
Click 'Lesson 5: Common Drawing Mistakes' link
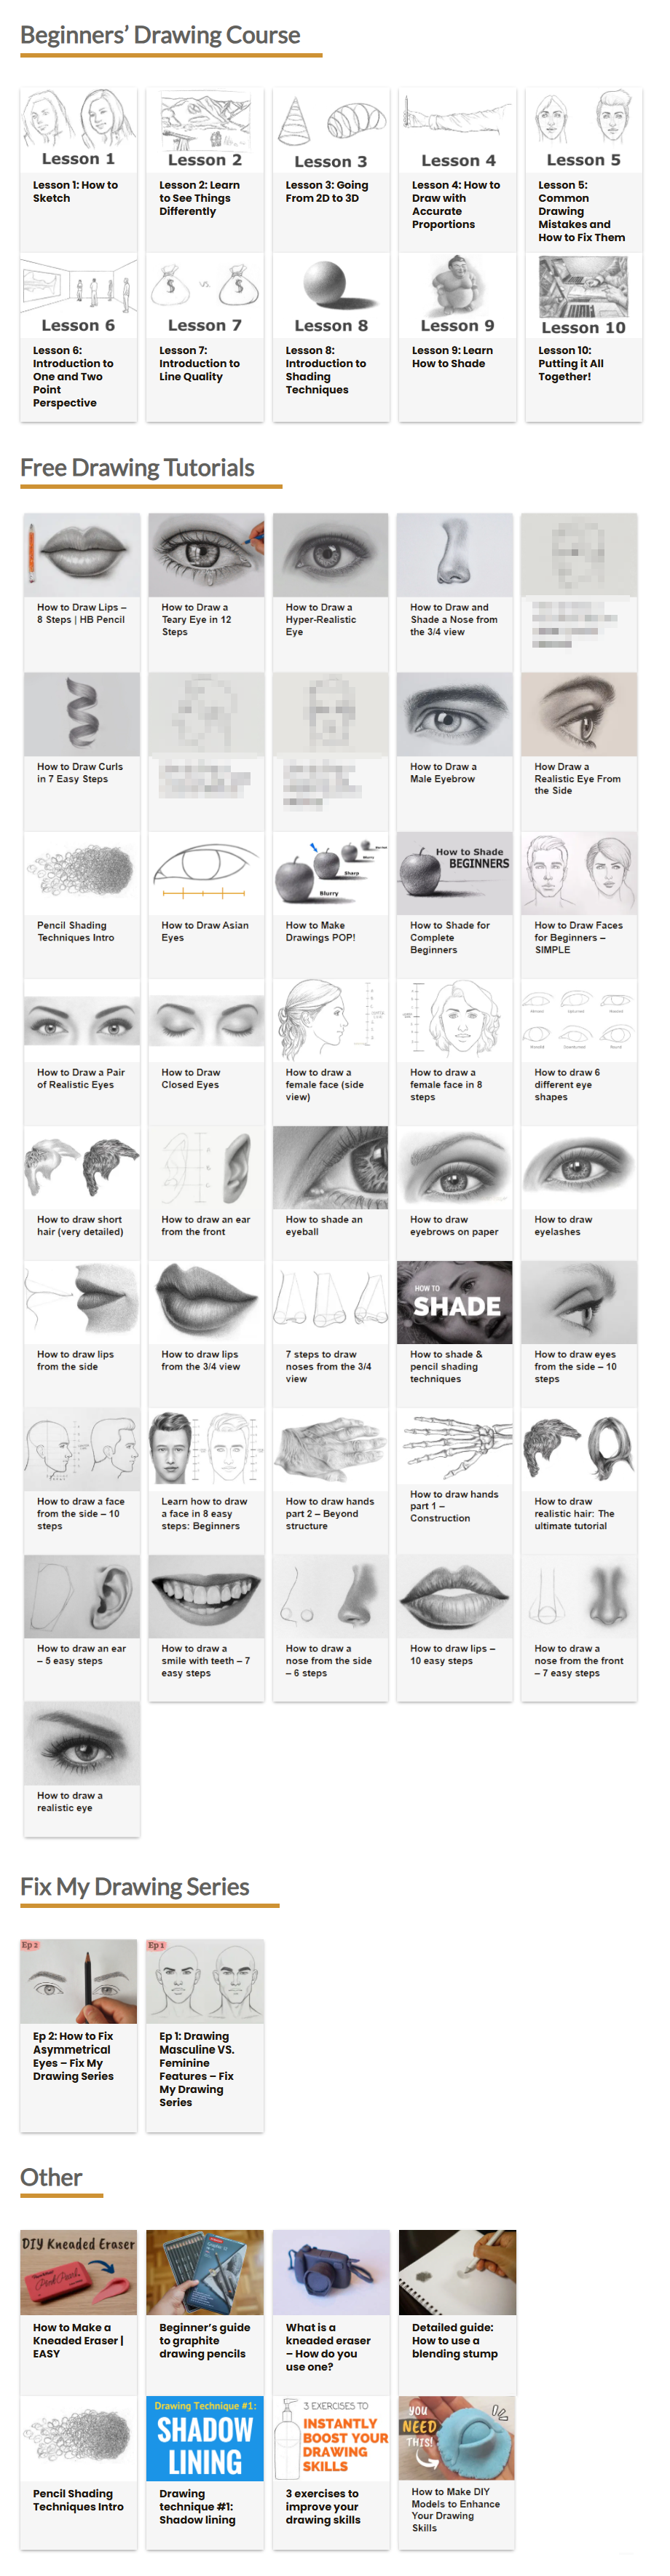tap(581, 211)
